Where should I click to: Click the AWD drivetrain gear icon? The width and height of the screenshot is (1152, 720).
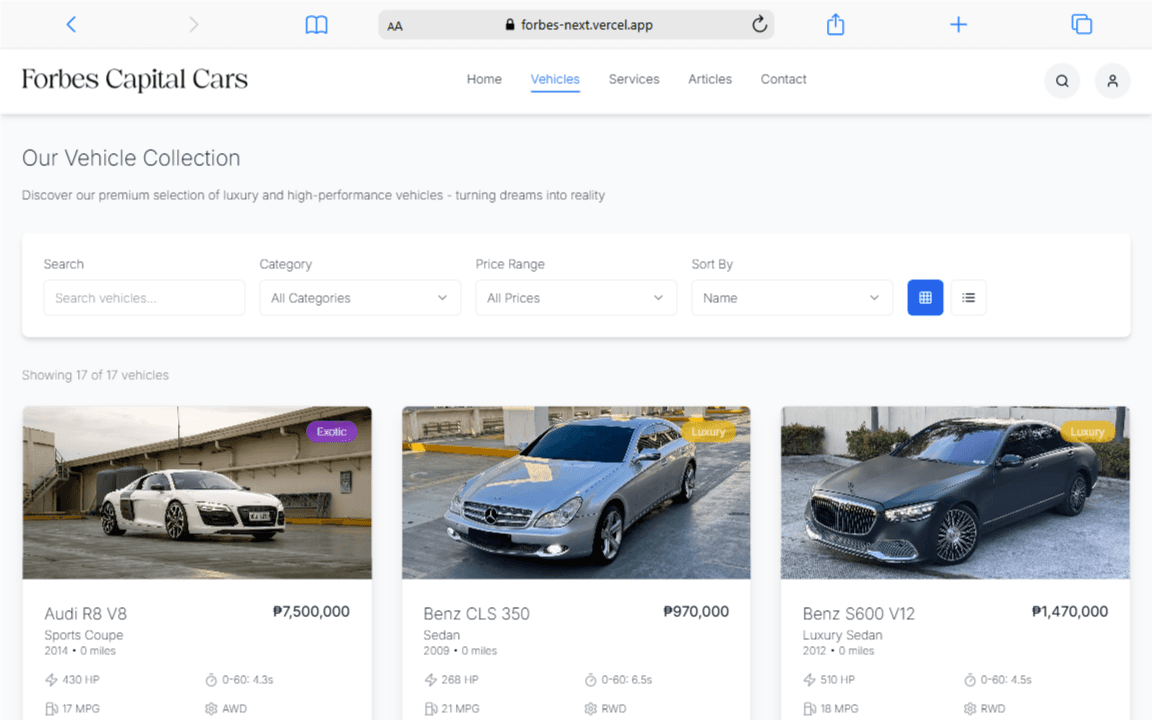[211, 709]
